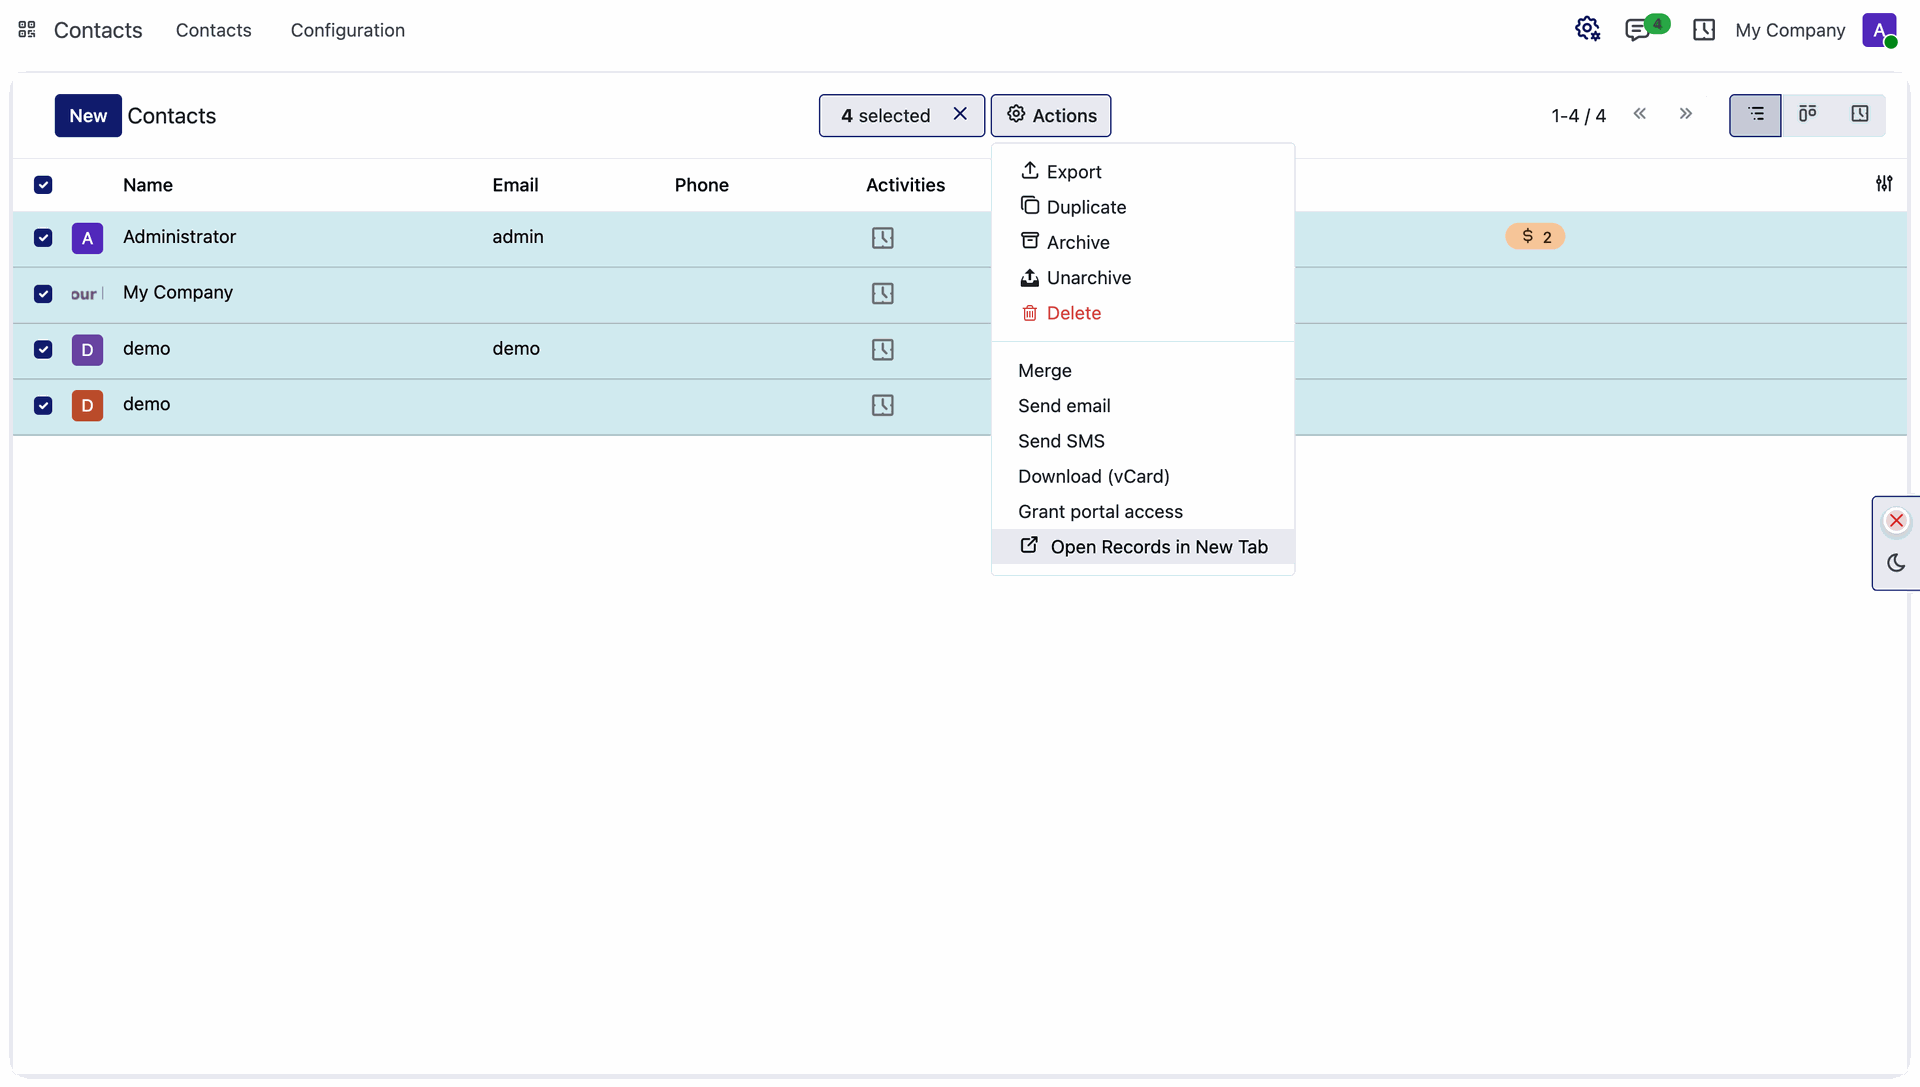Click the New button
The image size is (1920, 1087).
pyautogui.click(x=88, y=116)
